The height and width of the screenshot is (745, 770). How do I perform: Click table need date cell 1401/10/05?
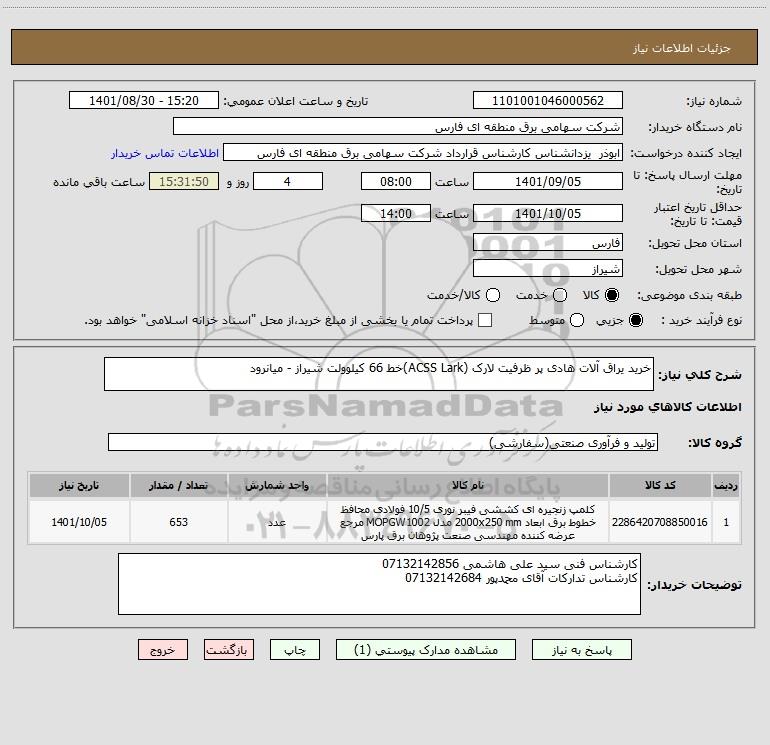(79, 522)
